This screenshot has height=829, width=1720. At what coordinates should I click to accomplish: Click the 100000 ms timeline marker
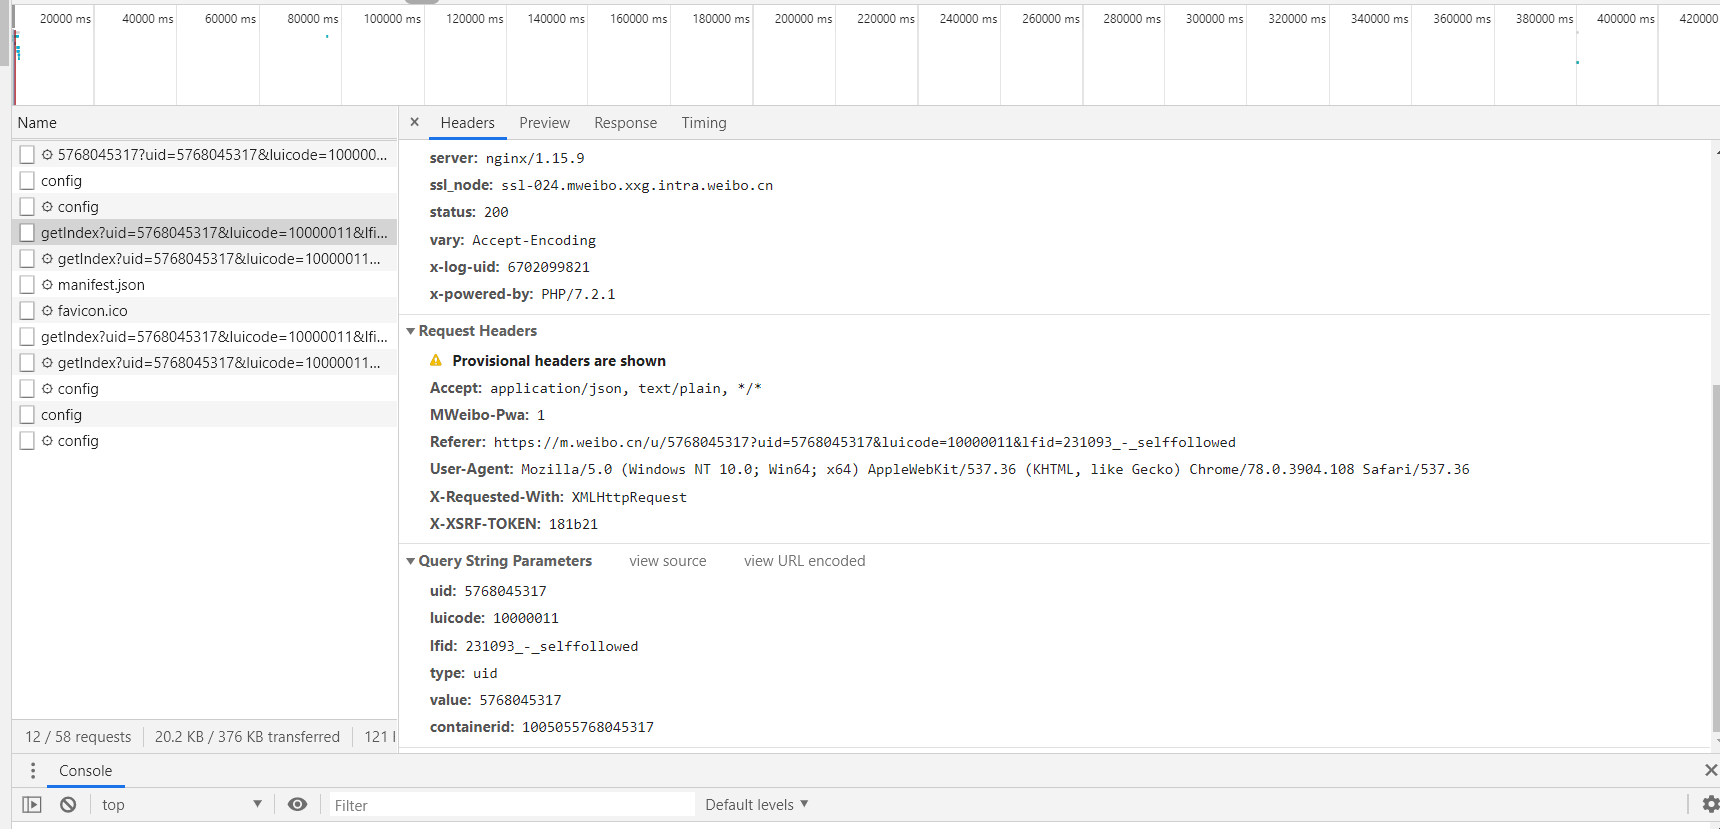pos(392,19)
